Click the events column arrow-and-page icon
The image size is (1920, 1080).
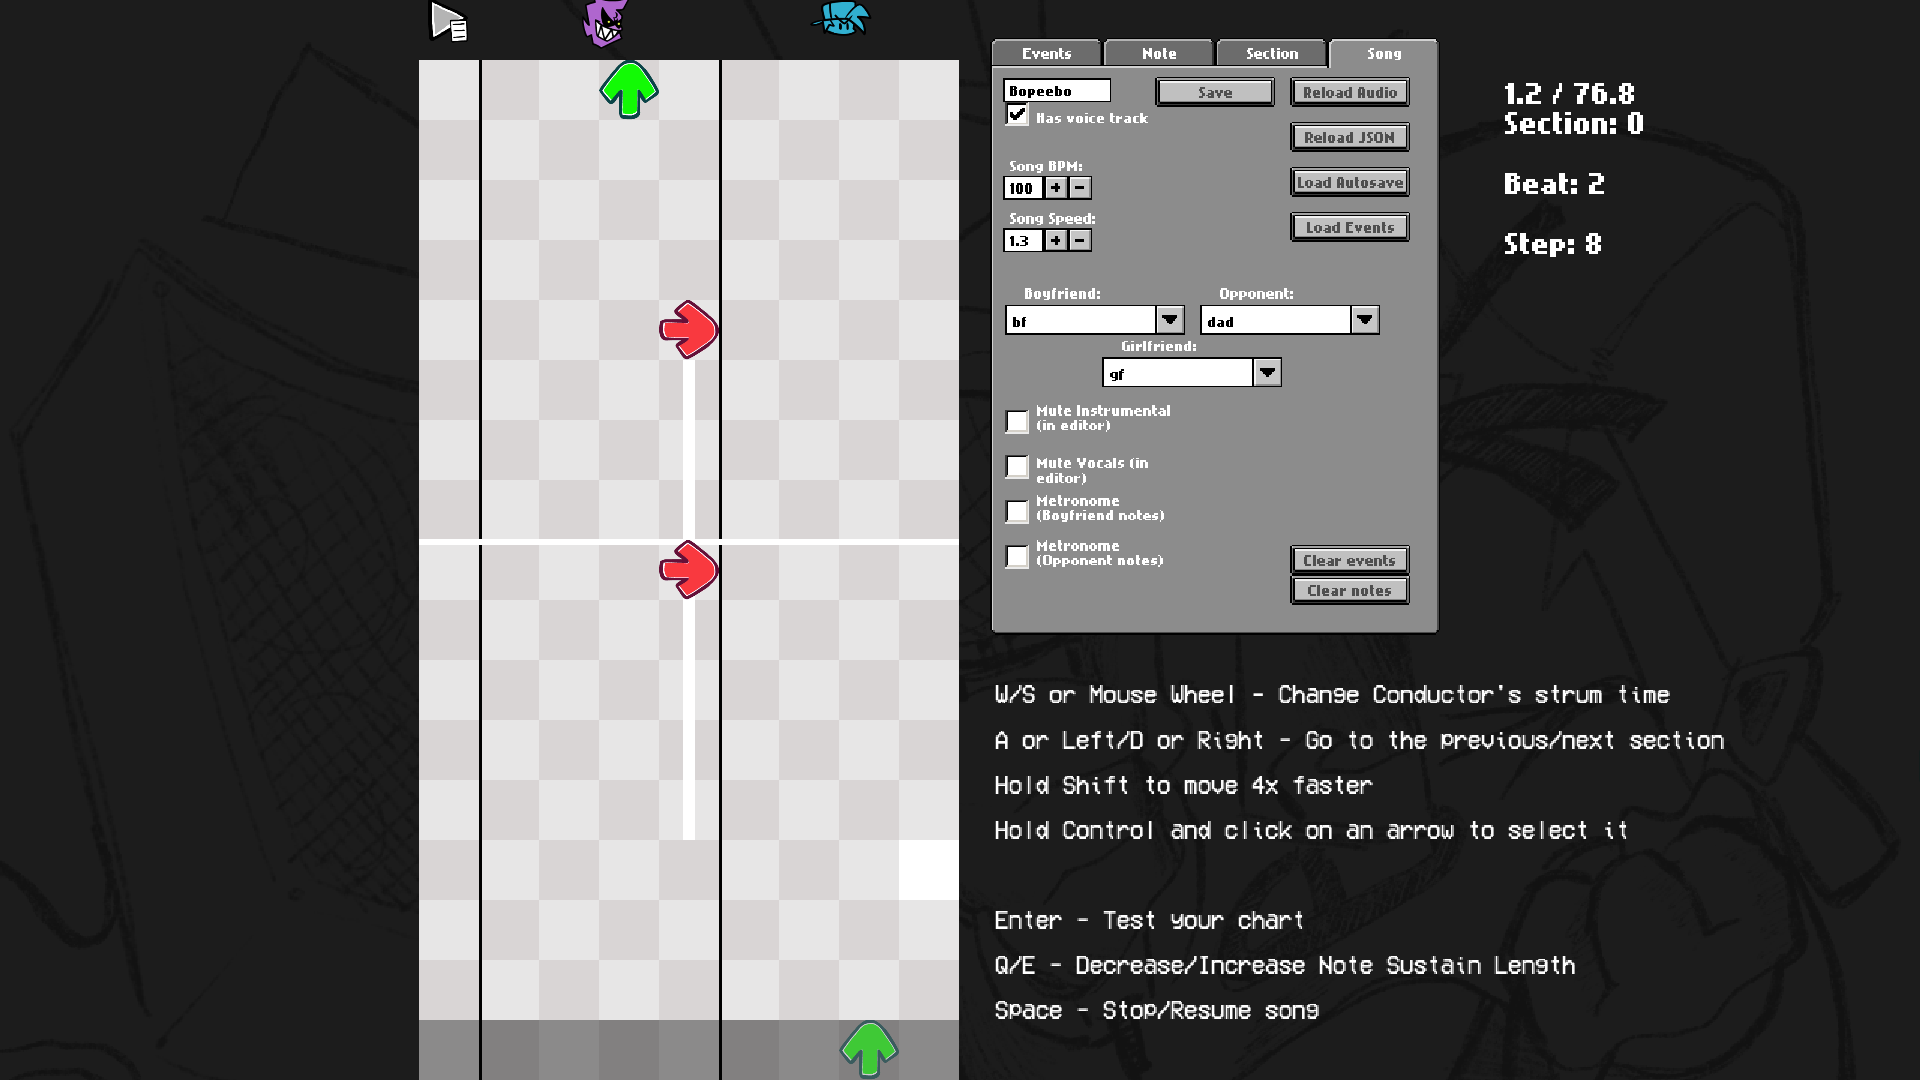pos(448,22)
